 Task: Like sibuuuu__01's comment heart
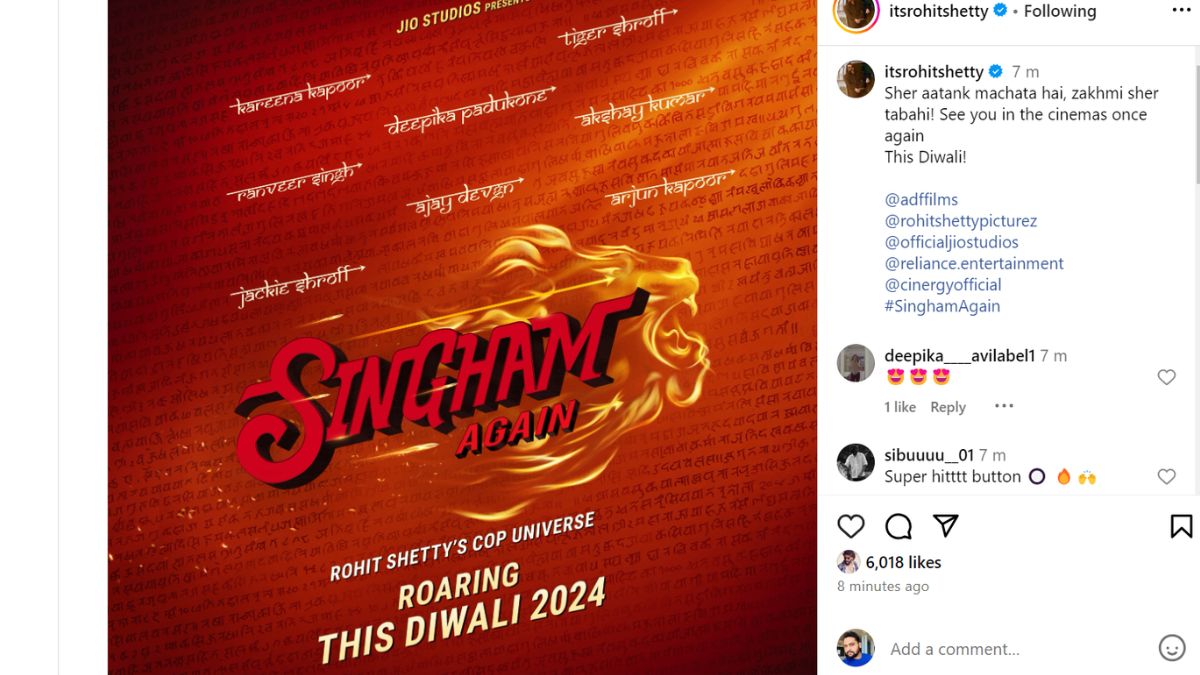click(1166, 477)
